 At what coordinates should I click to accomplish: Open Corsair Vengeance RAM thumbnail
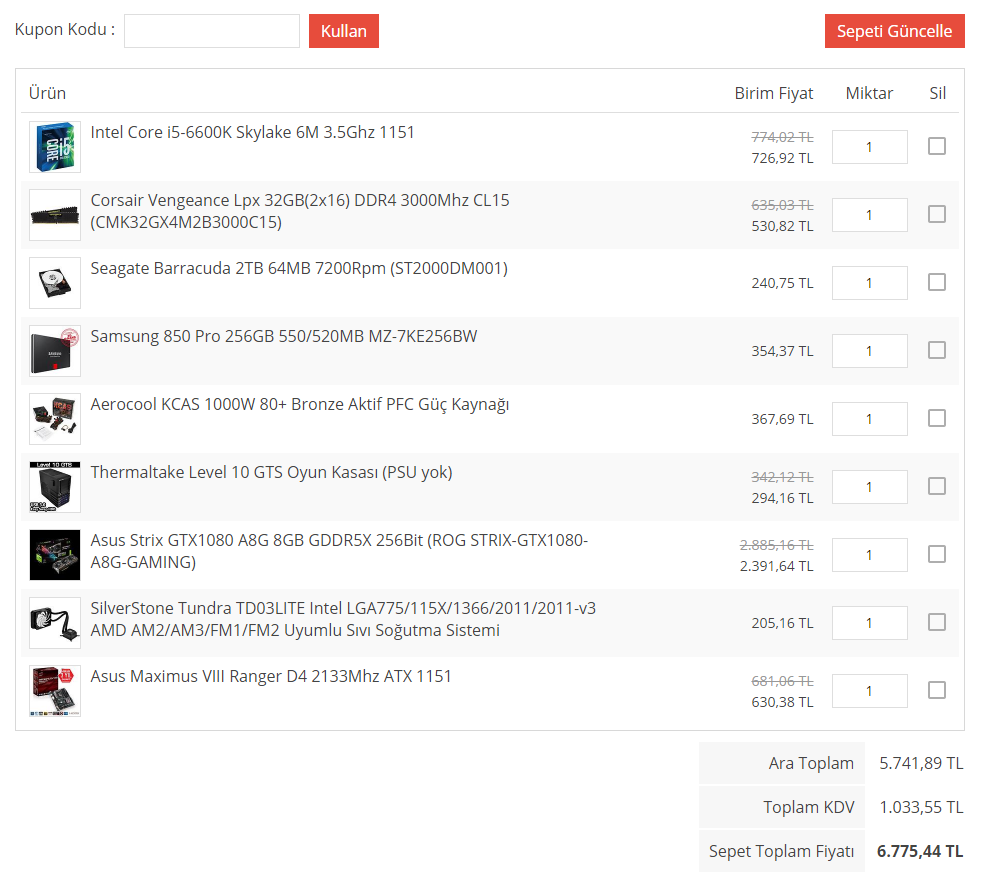pos(55,215)
